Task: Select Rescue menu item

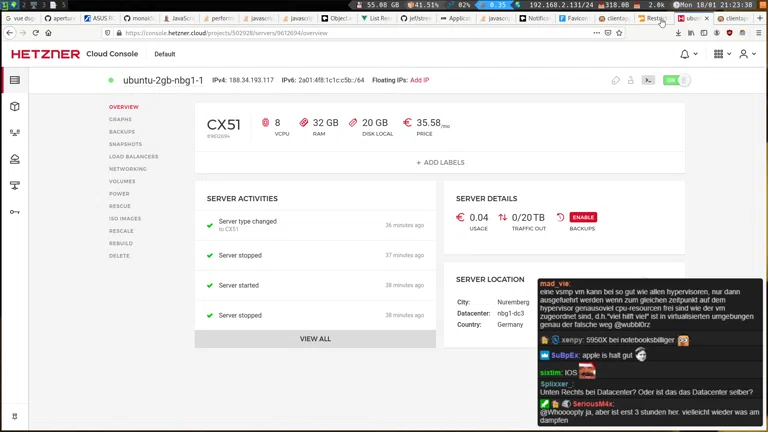Action: point(120,206)
